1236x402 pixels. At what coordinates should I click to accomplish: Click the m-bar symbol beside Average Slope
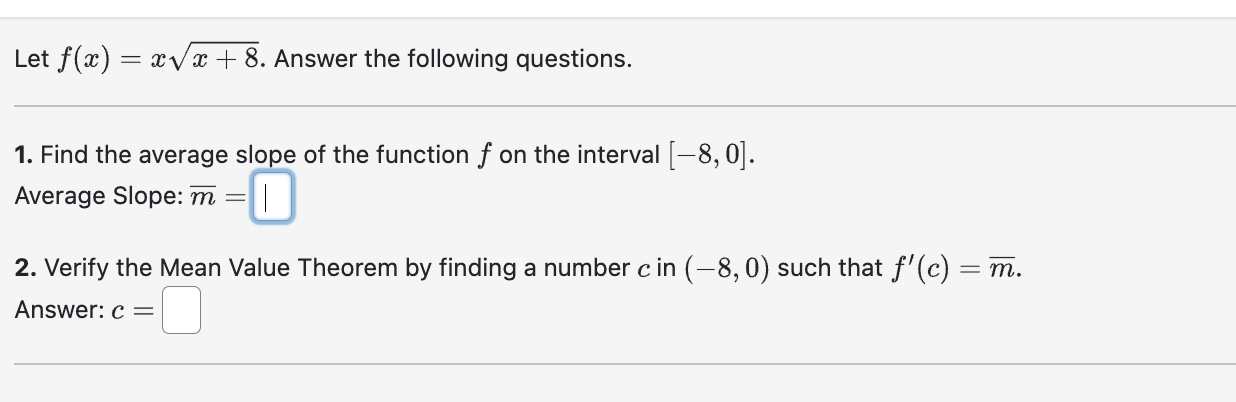click(x=204, y=196)
